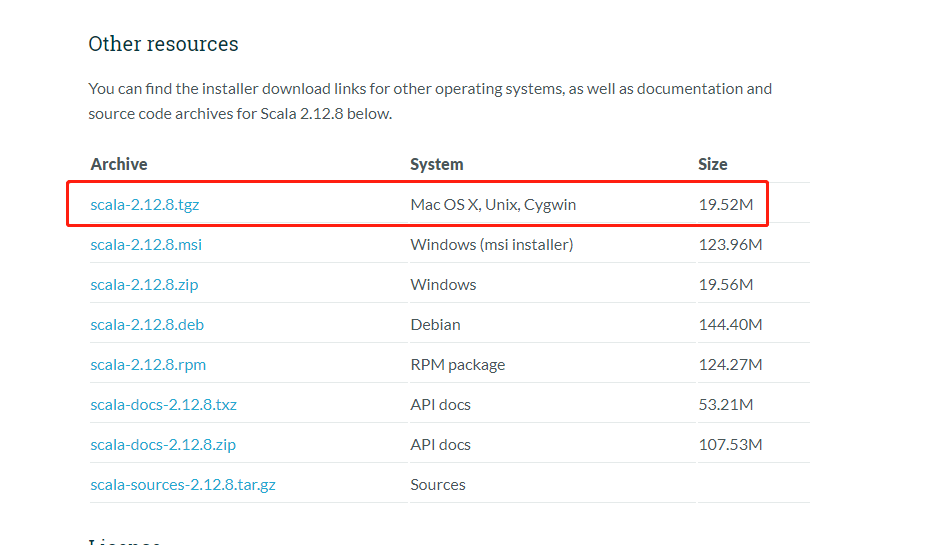The width and height of the screenshot is (950, 545).
Task: Open scala-docs-2.12.8.zip link
Action: (163, 444)
